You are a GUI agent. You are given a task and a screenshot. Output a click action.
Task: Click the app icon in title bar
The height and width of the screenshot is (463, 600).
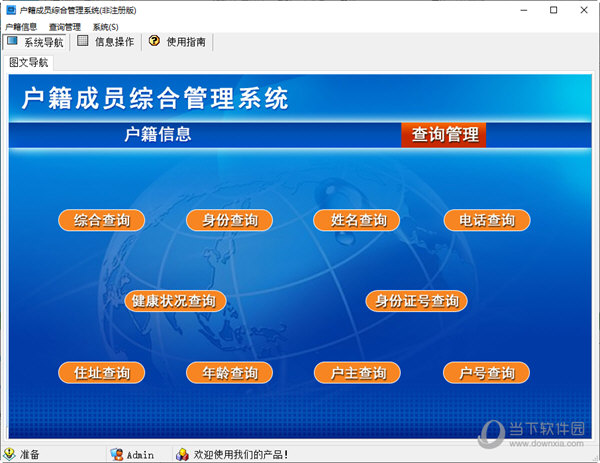tap(11, 10)
